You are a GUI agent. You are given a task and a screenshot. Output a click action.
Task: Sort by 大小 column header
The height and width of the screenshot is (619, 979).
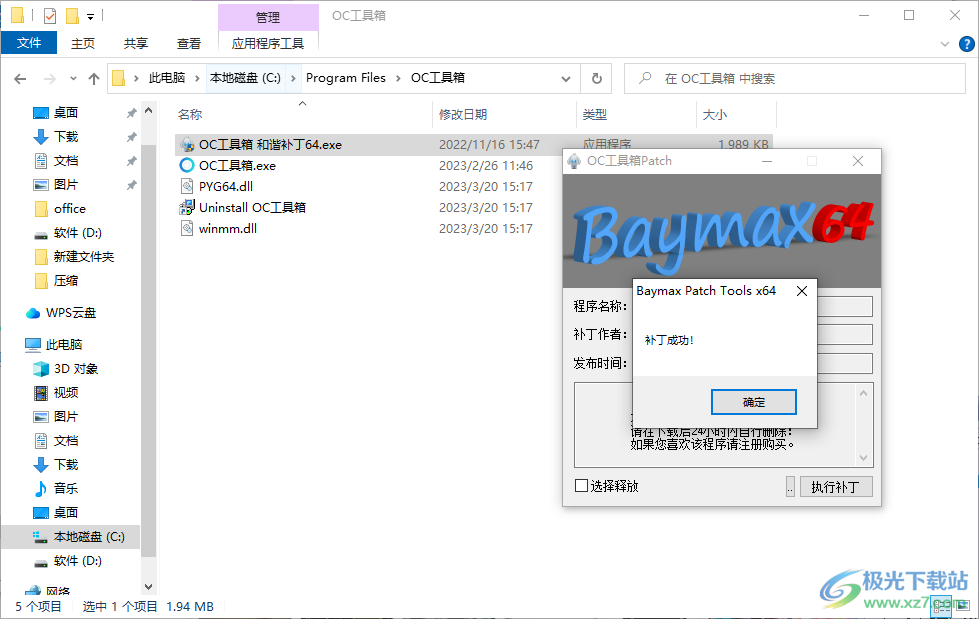715,115
